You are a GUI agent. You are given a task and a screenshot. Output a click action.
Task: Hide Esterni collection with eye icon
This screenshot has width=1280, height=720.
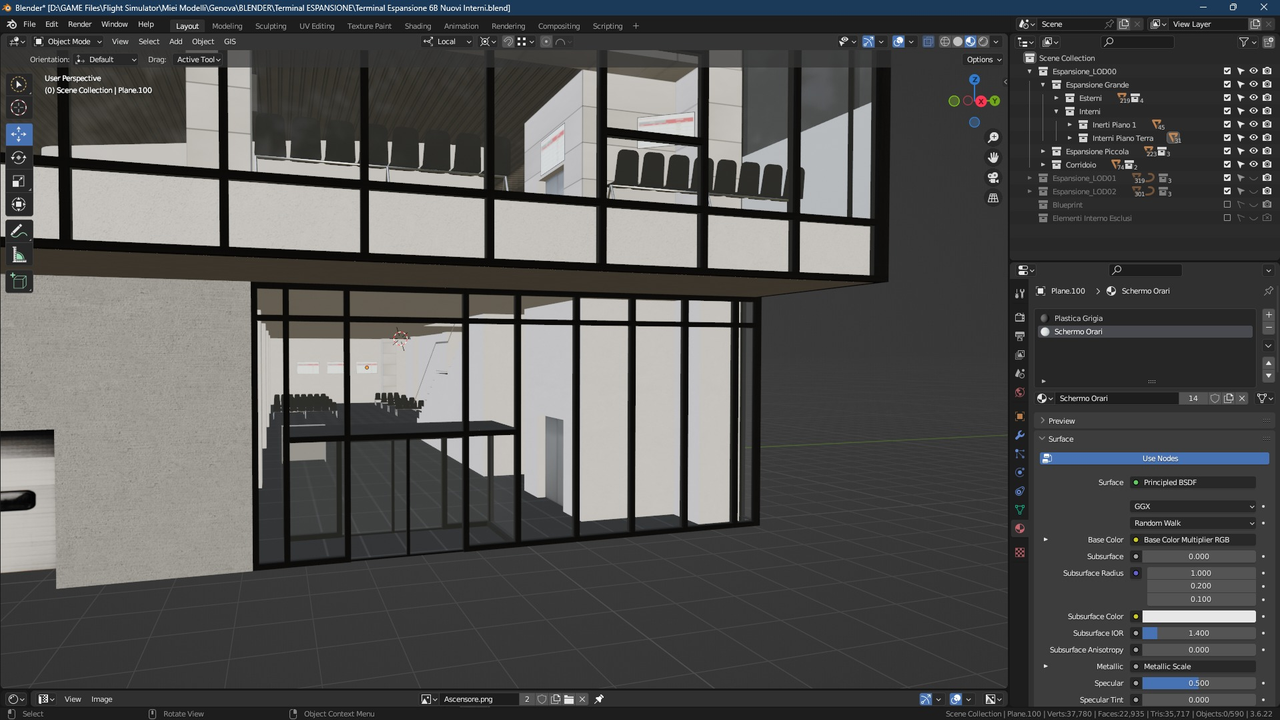point(1253,98)
